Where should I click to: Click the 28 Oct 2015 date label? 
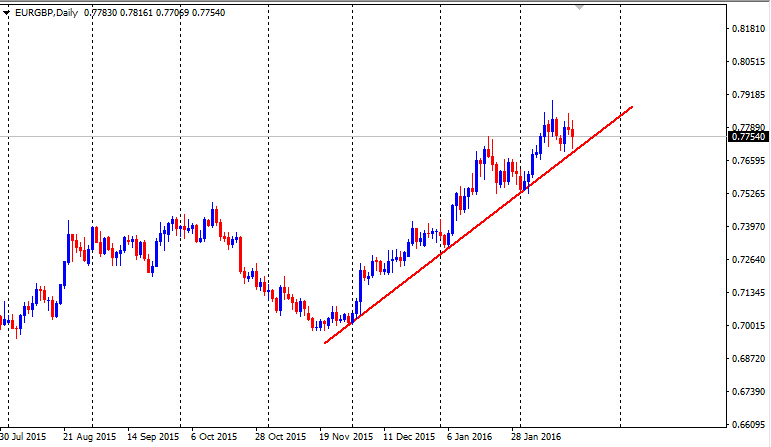coord(280,437)
